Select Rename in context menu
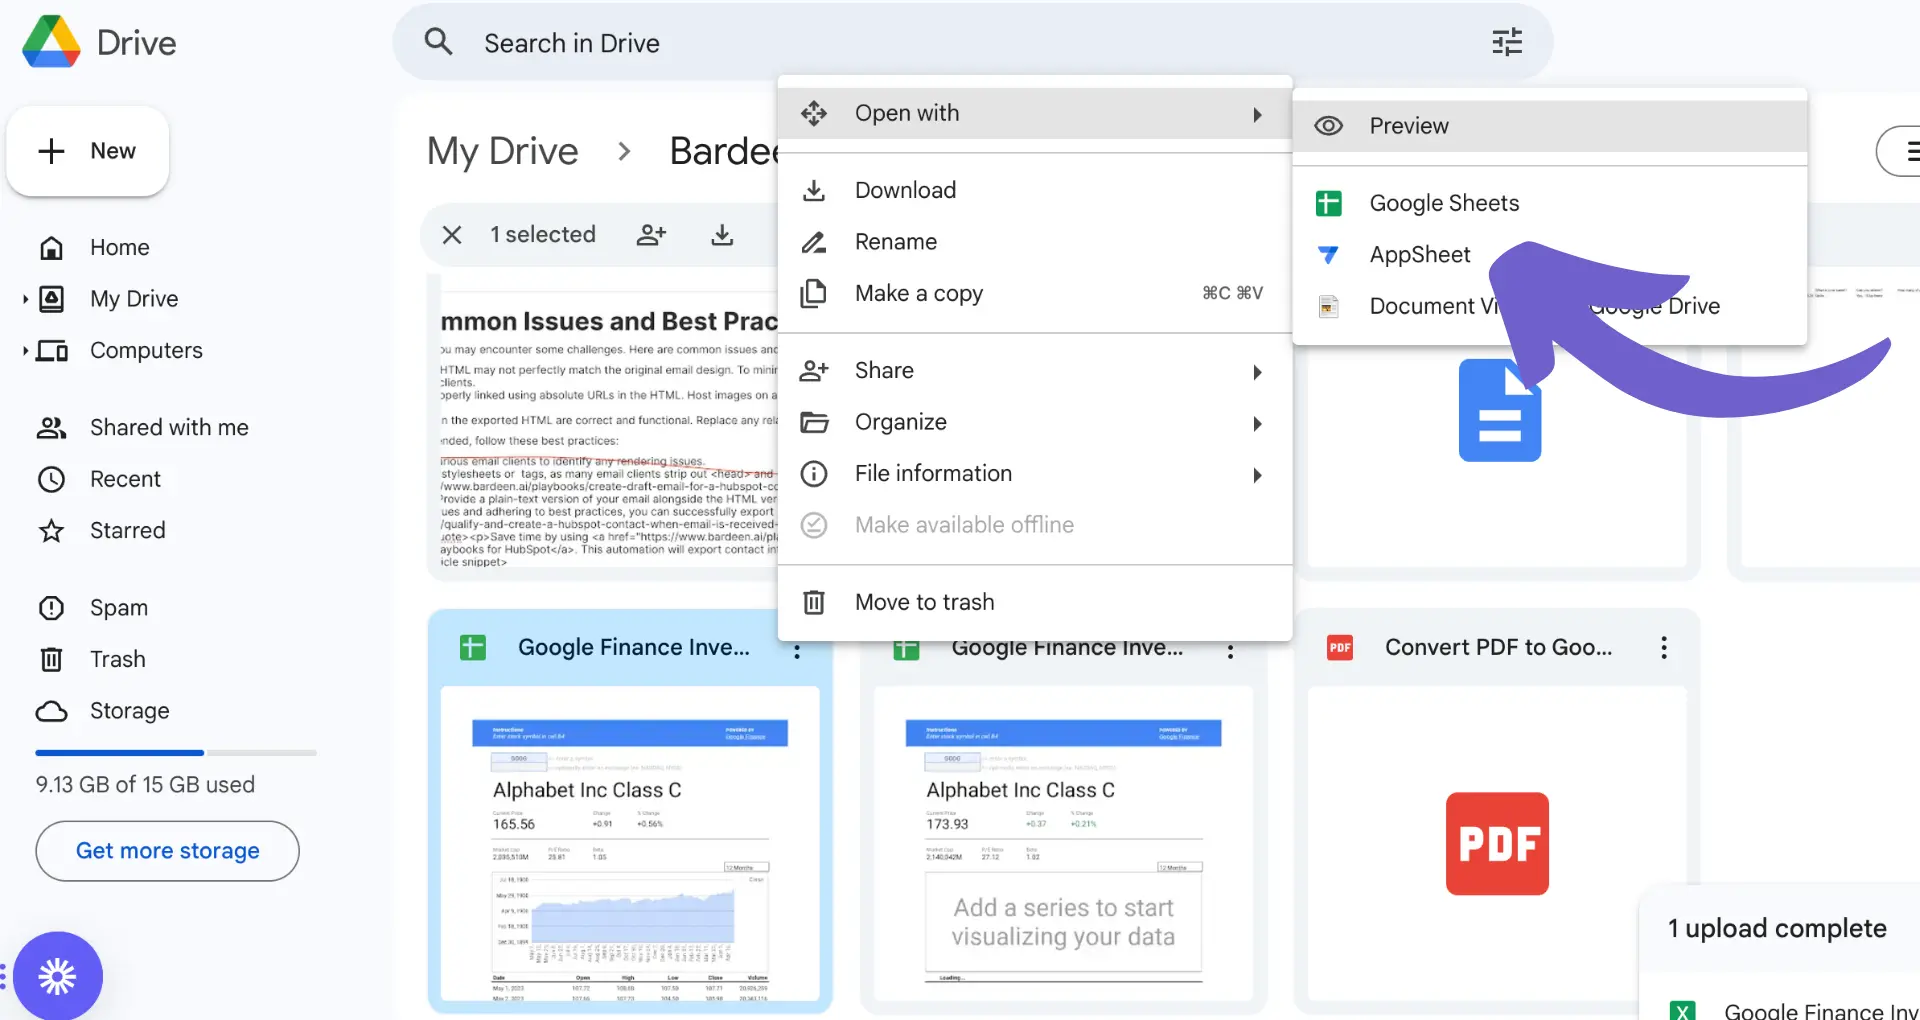 click(x=1034, y=242)
